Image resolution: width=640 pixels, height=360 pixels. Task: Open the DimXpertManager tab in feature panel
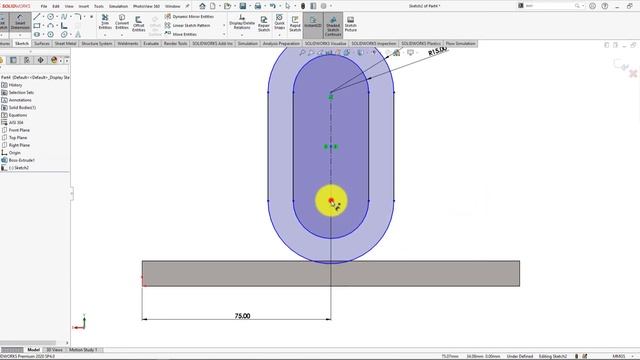[40, 60]
